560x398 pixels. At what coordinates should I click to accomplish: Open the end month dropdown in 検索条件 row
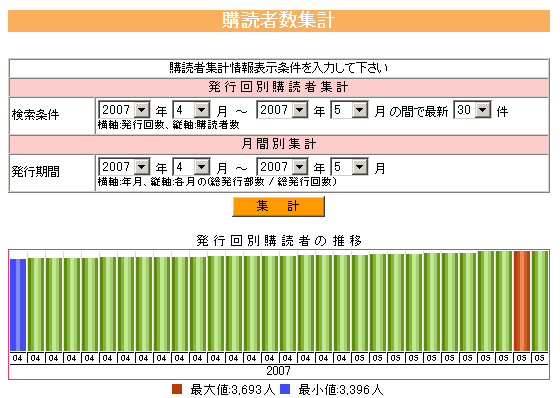point(349,110)
